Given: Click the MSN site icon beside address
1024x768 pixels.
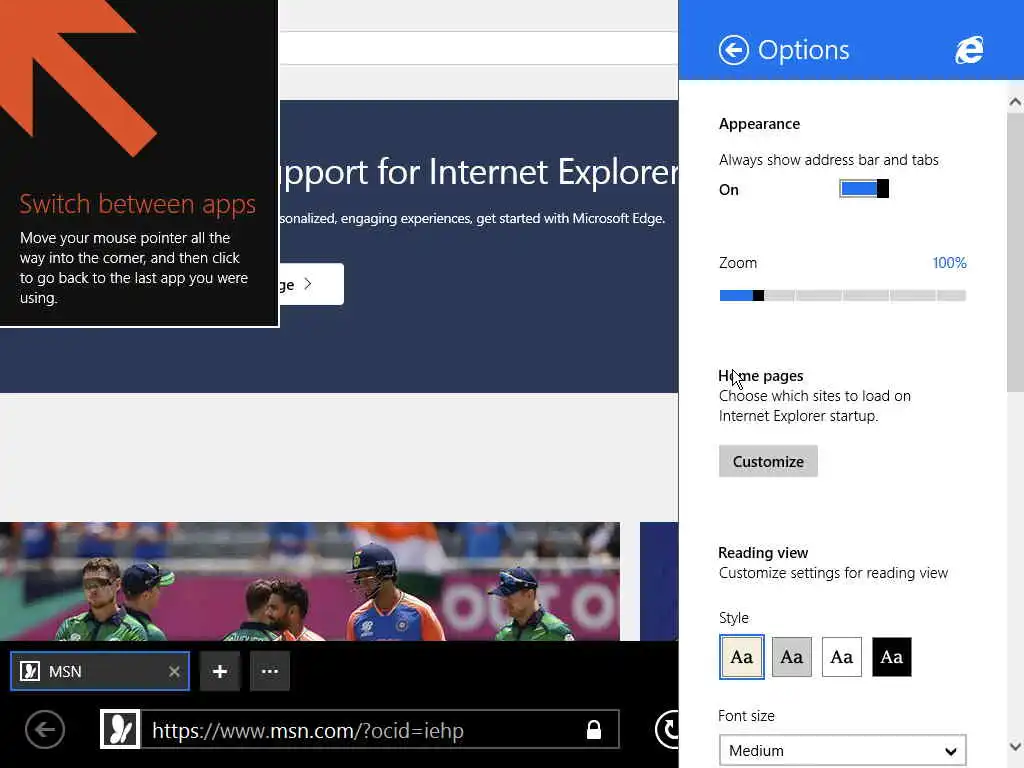Looking at the screenshot, I should pos(120,729).
